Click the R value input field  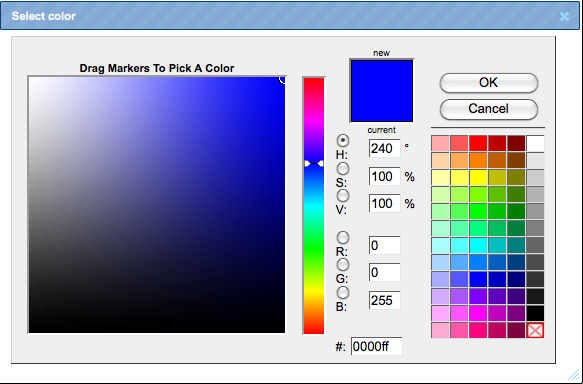[x=384, y=245]
